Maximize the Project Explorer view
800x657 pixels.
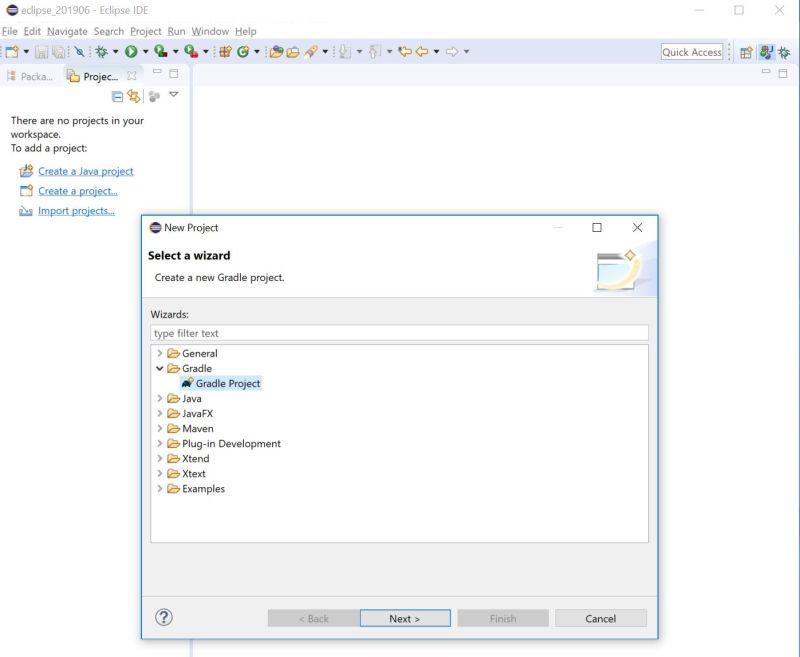click(174, 73)
